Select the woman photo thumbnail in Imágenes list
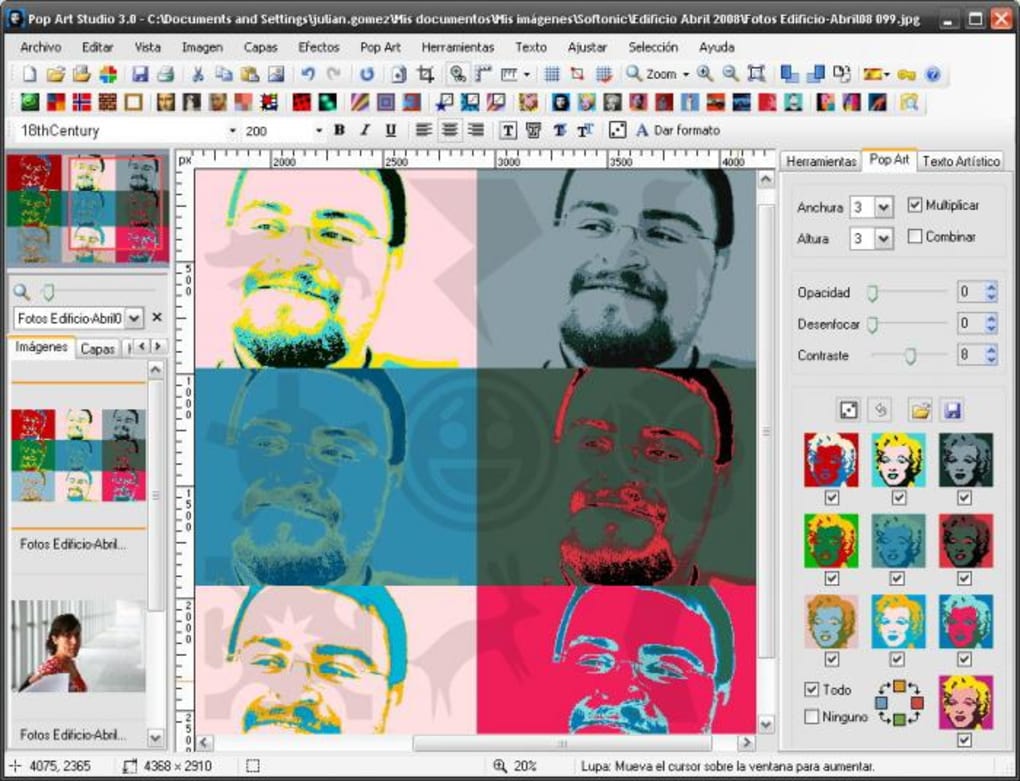Image resolution: width=1020 pixels, height=781 pixels. 78,648
